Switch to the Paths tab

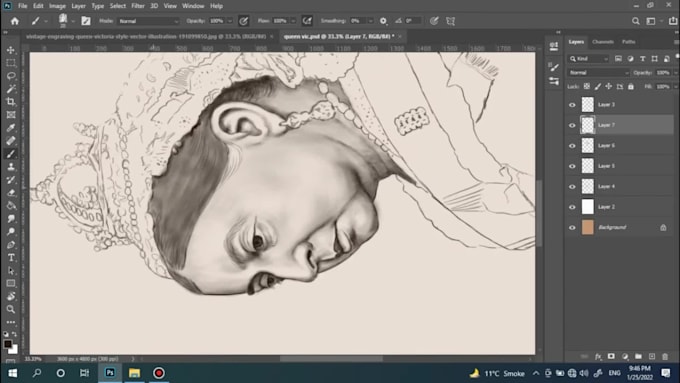(x=628, y=42)
